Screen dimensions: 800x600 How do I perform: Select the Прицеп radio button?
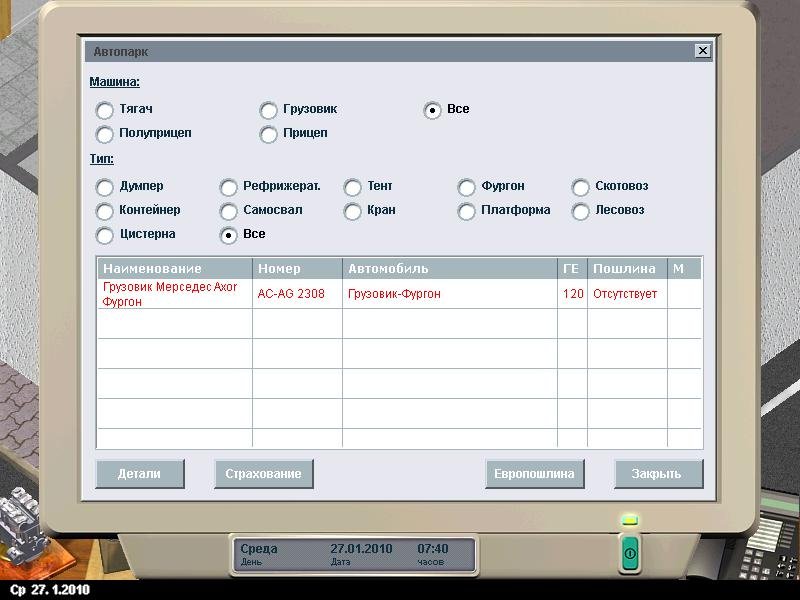[269, 134]
